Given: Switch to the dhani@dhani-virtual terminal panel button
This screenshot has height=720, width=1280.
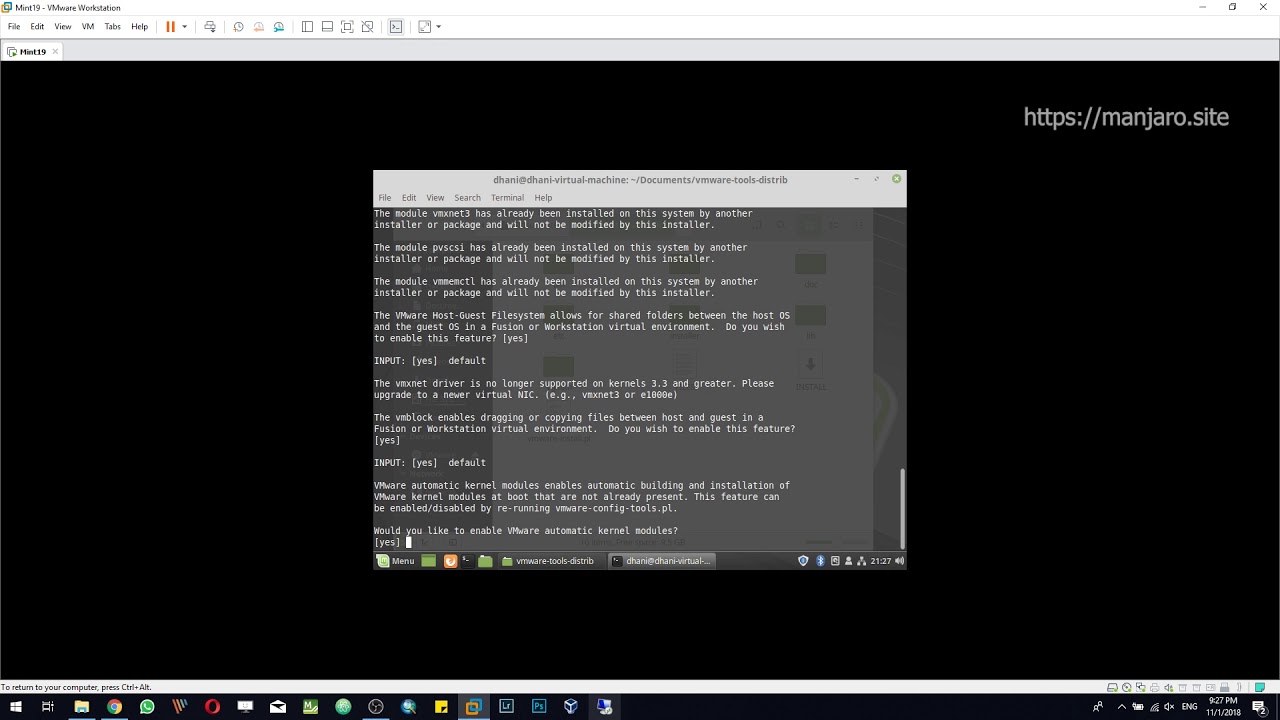Looking at the screenshot, I should [661, 561].
